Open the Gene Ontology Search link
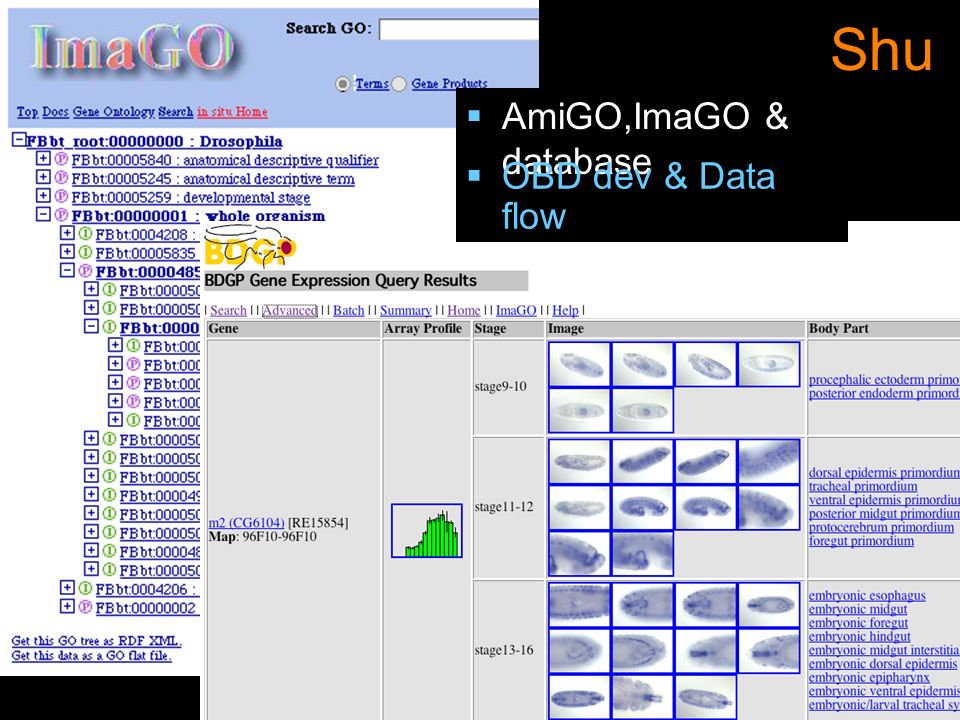The image size is (960, 720). (x=133, y=112)
